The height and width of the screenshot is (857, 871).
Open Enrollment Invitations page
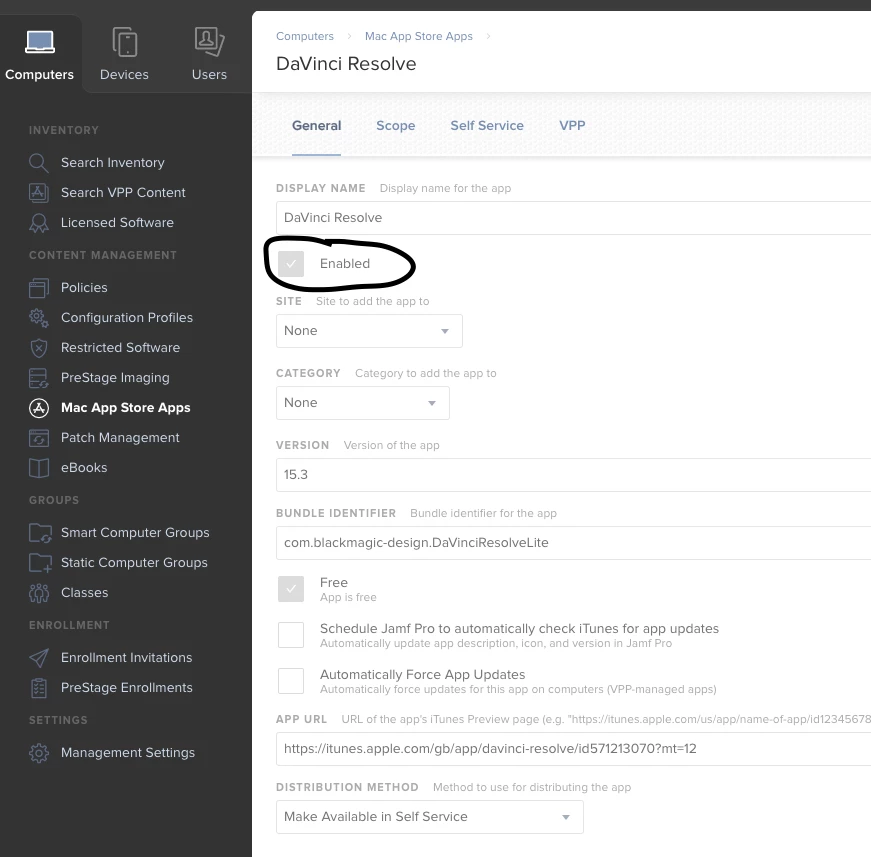coord(126,658)
